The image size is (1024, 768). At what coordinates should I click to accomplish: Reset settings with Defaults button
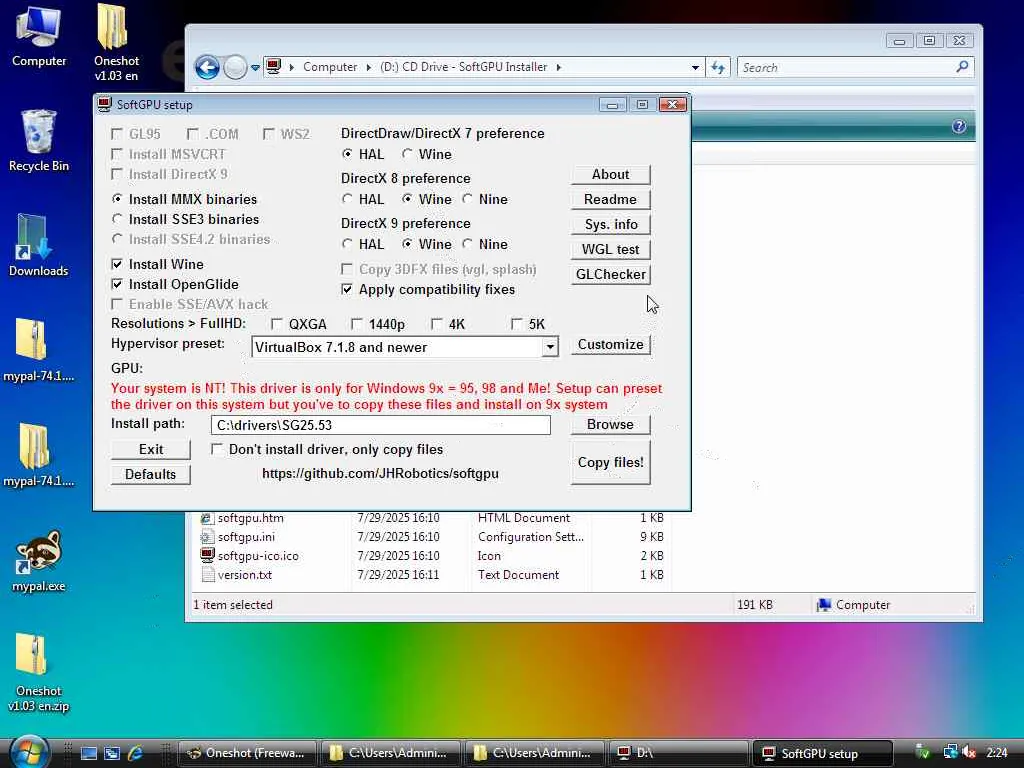pos(151,474)
